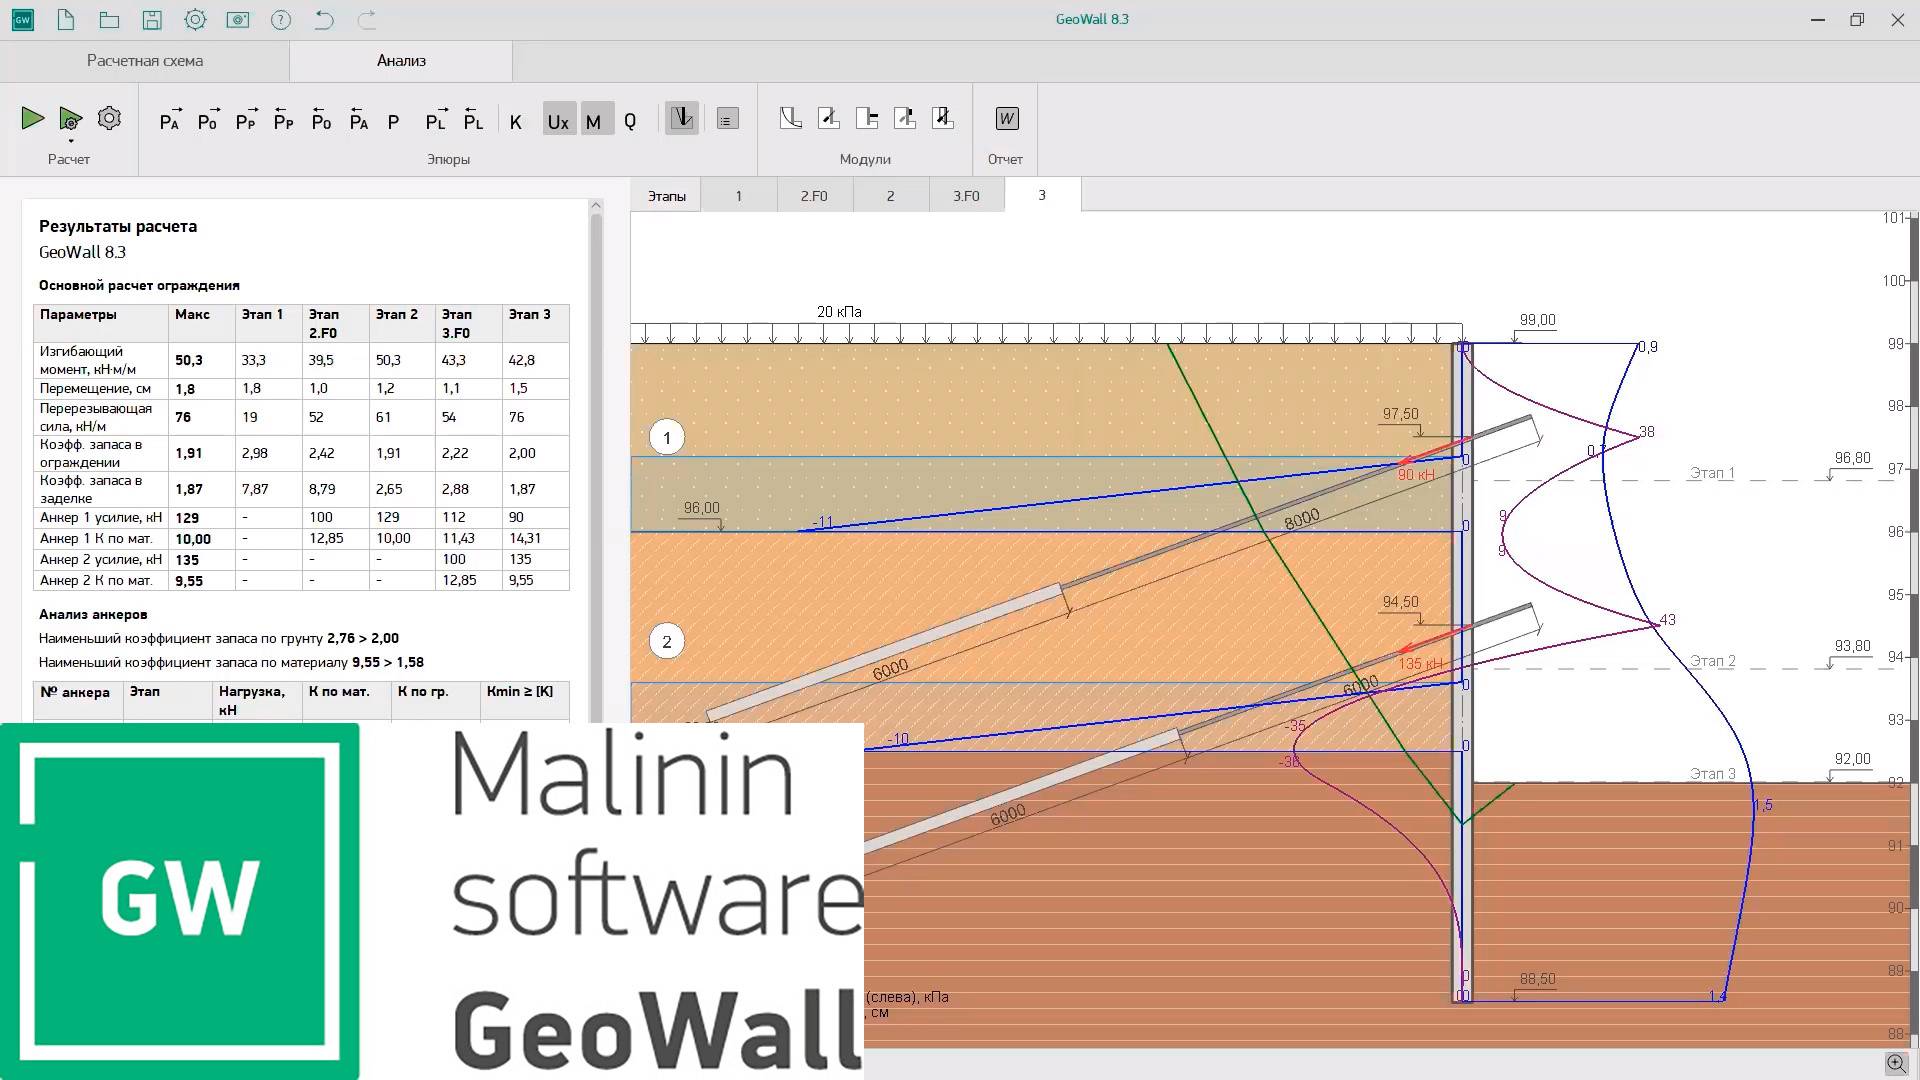
Task: Toggle the Ux displacement diagram
Action: (558, 121)
